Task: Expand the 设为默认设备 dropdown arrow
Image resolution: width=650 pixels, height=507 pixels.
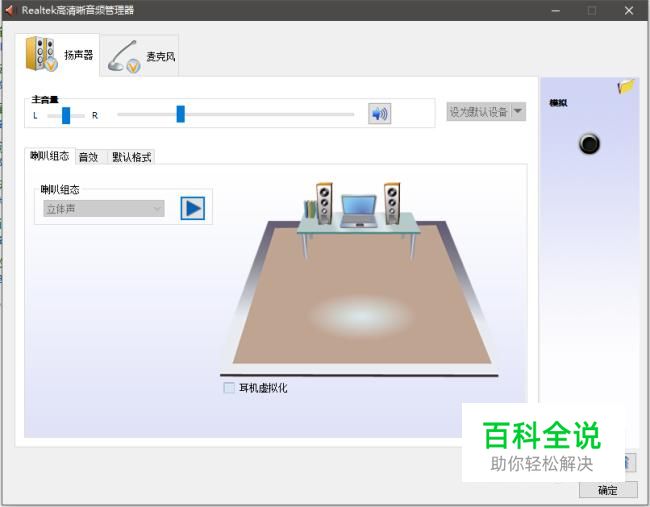Action: pyautogui.click(x=518, y=112)
